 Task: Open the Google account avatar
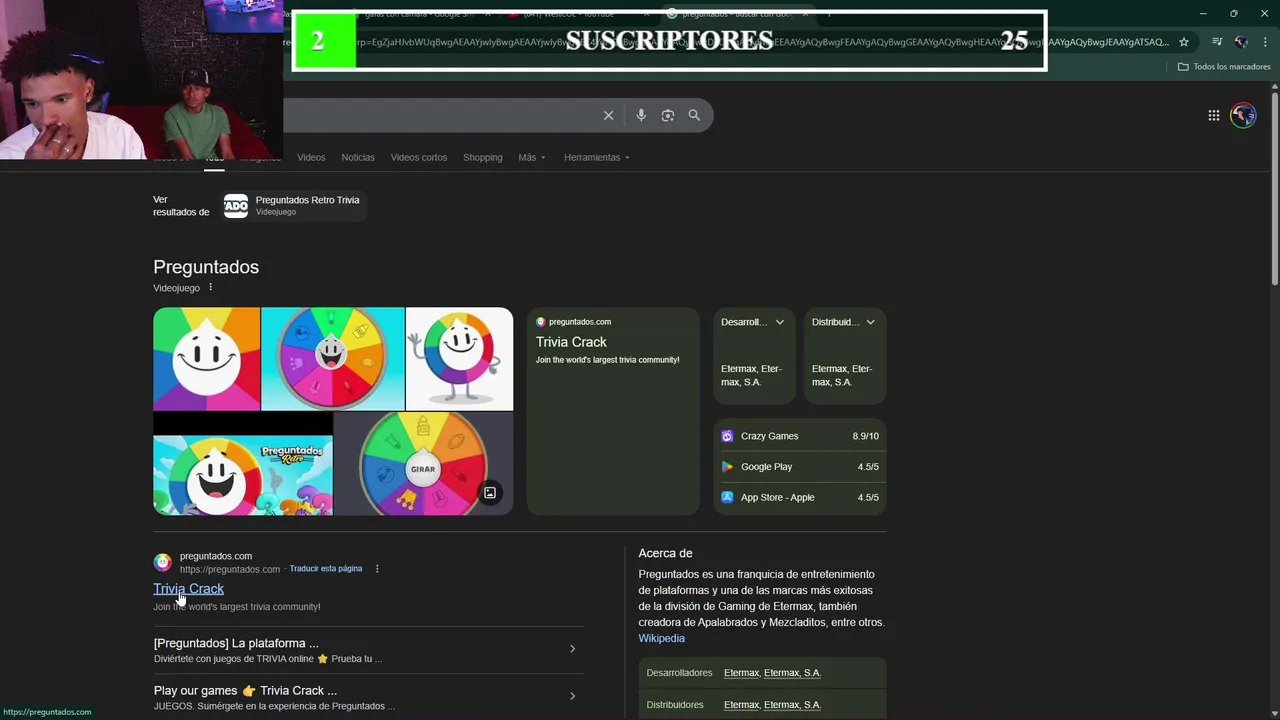pos(1243,115)
